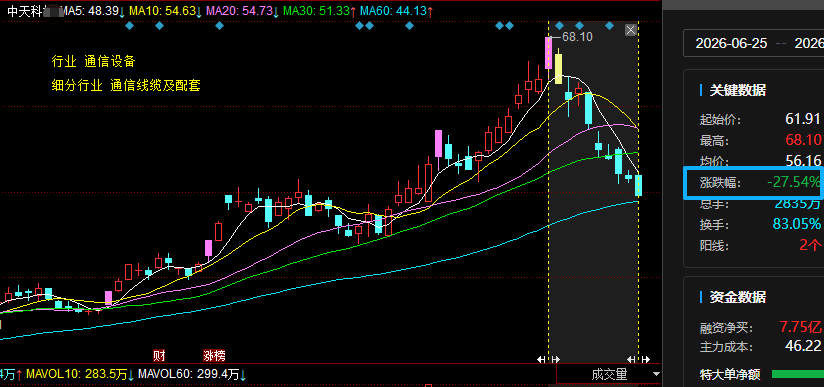Click the 财 financial event marker

pos(159,356)
